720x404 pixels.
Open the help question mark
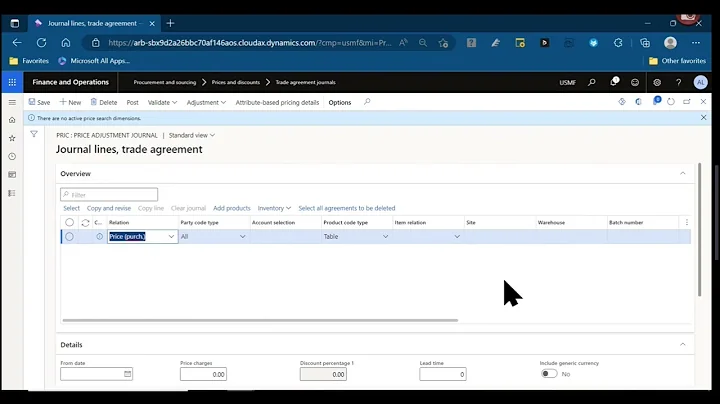coord(679,82)
